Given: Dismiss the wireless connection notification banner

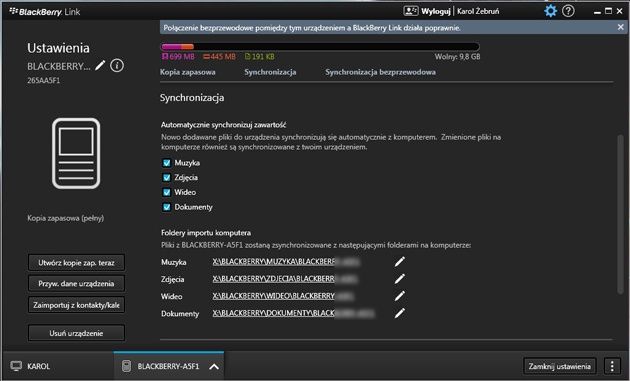Looking at the screenshot, I should [621, 27].
